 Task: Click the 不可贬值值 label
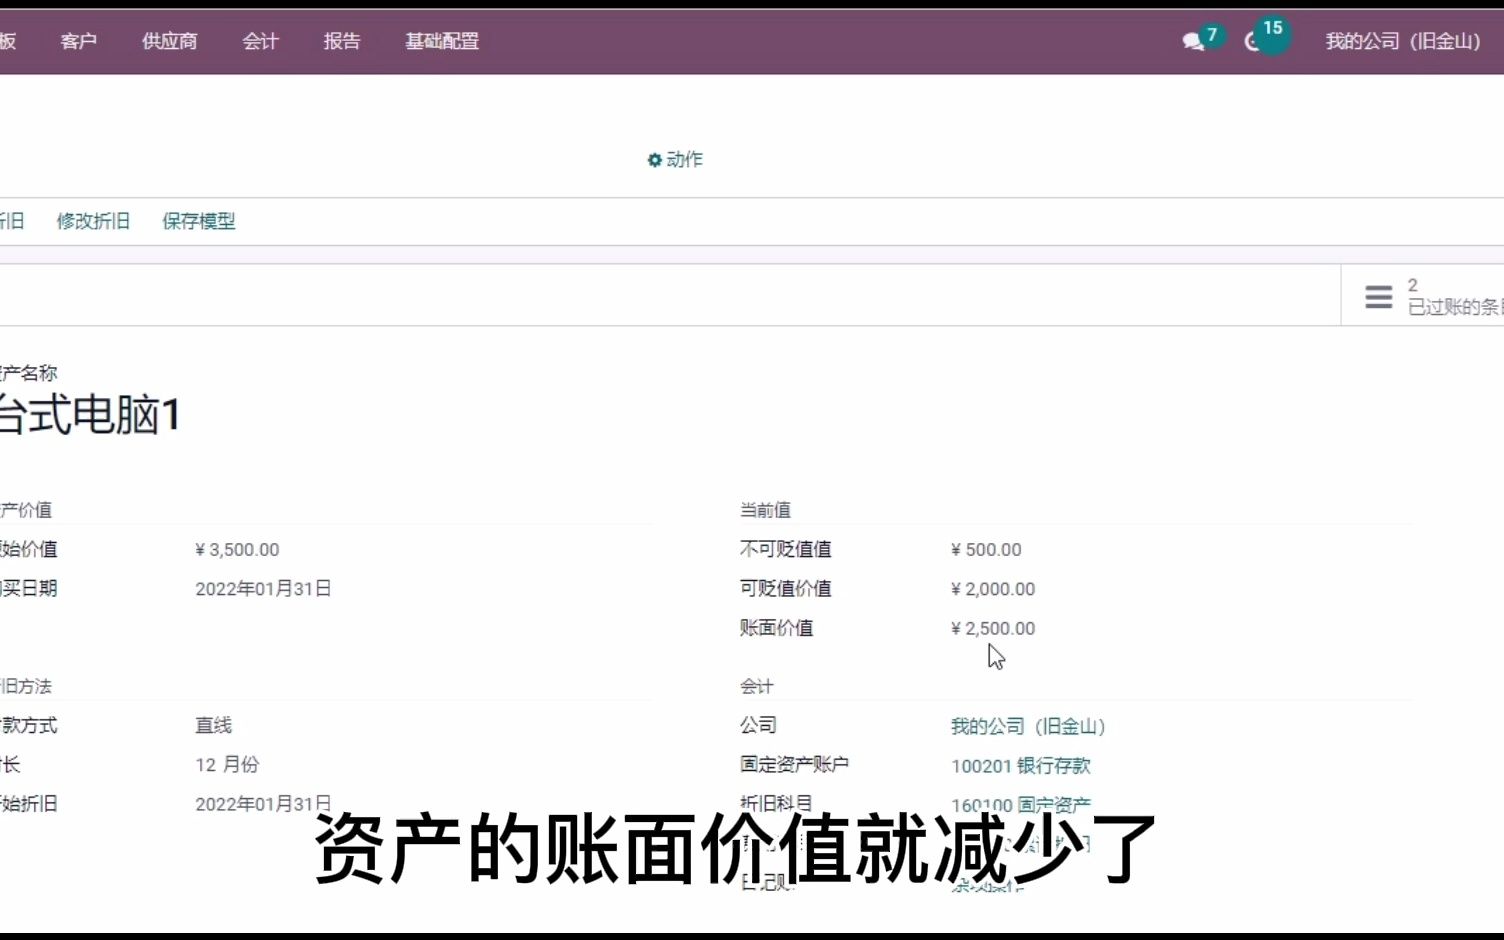coord(785,549)
